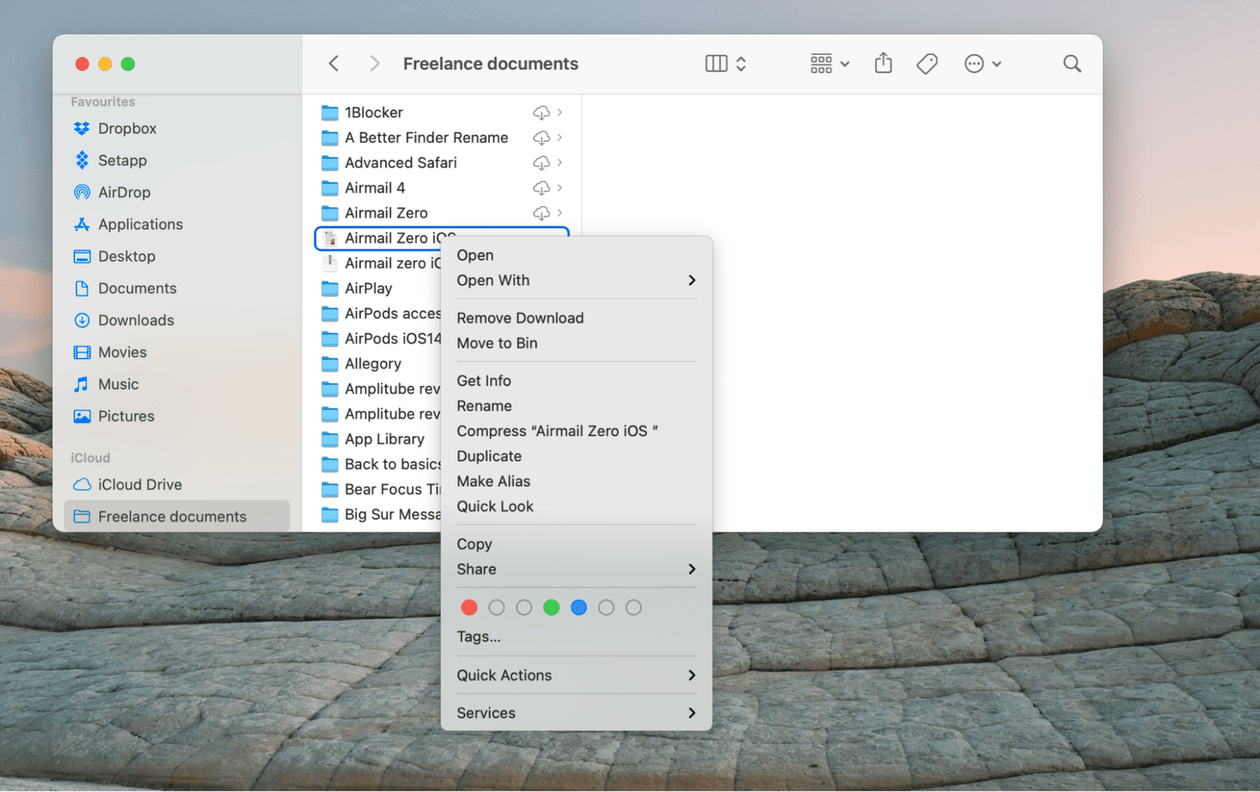
Task: Toggle view switcher up-down arrows
Action: pyautogui.click(x=741, y=63)
